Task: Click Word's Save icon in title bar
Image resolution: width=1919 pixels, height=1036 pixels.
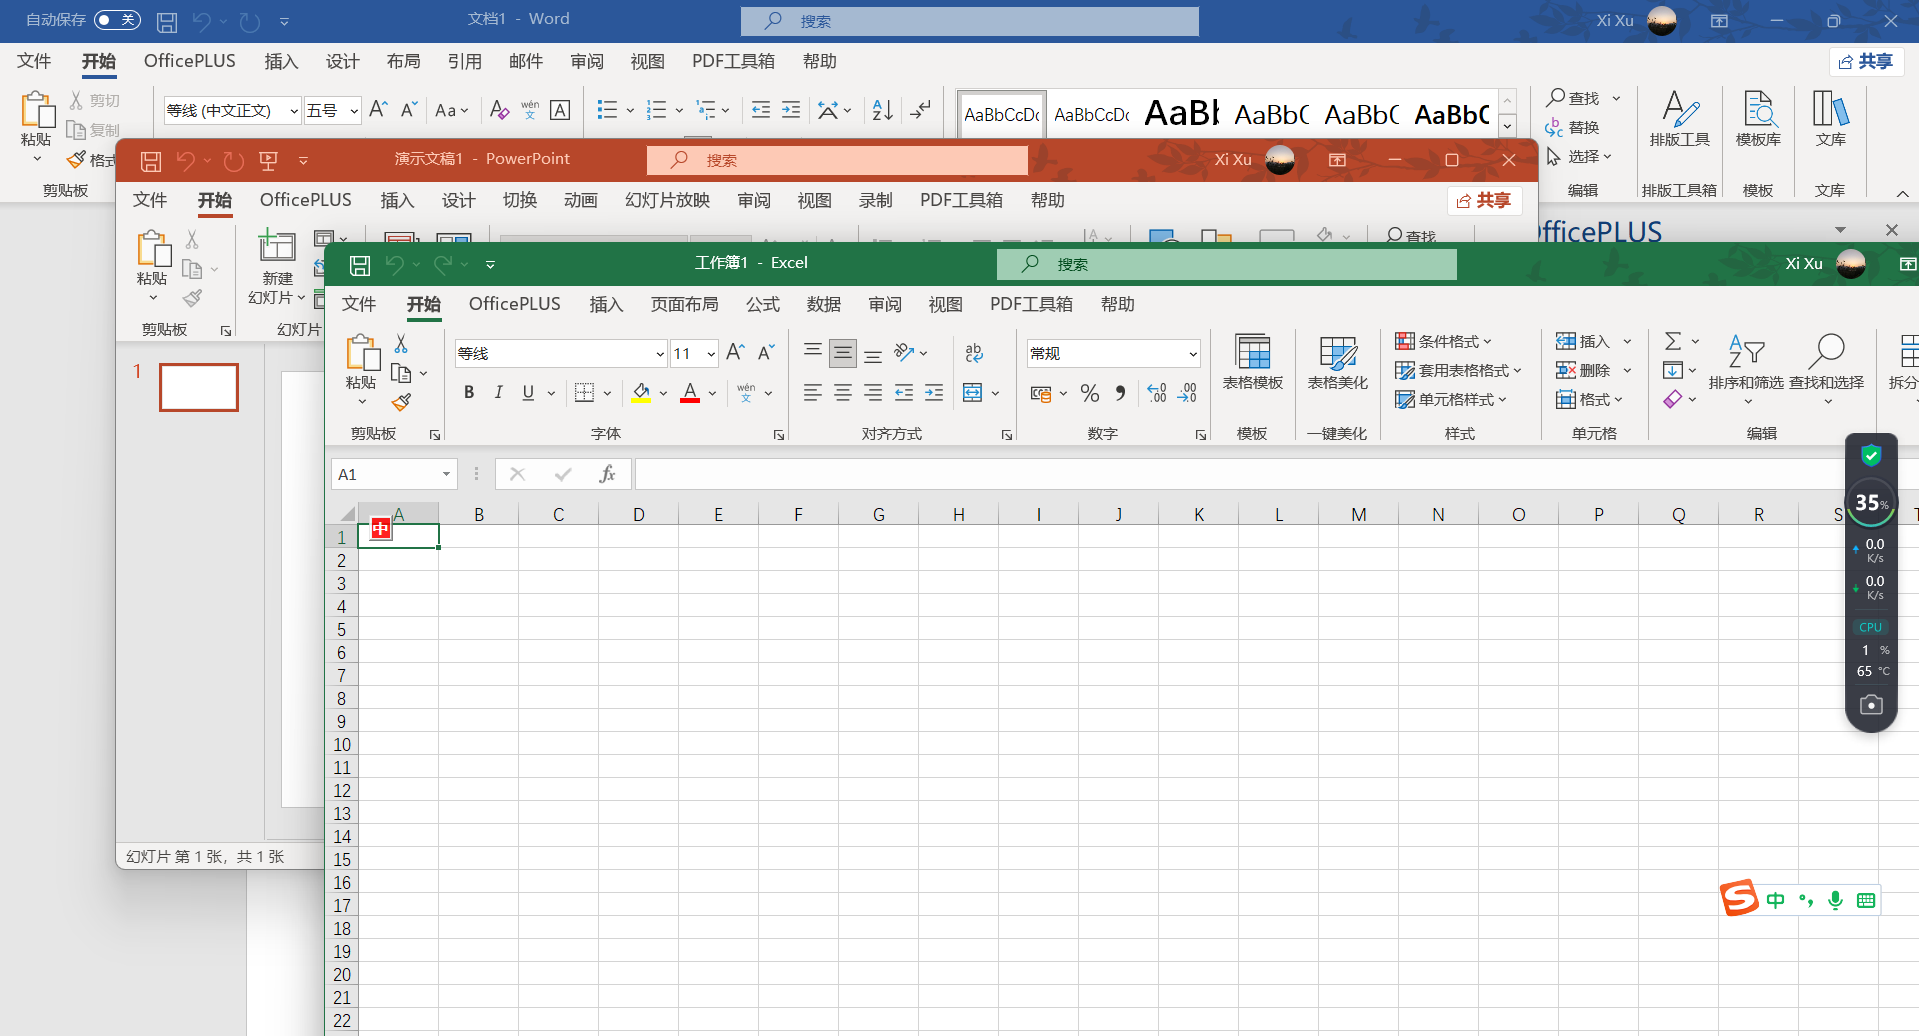Action: (x=167, y=21)
